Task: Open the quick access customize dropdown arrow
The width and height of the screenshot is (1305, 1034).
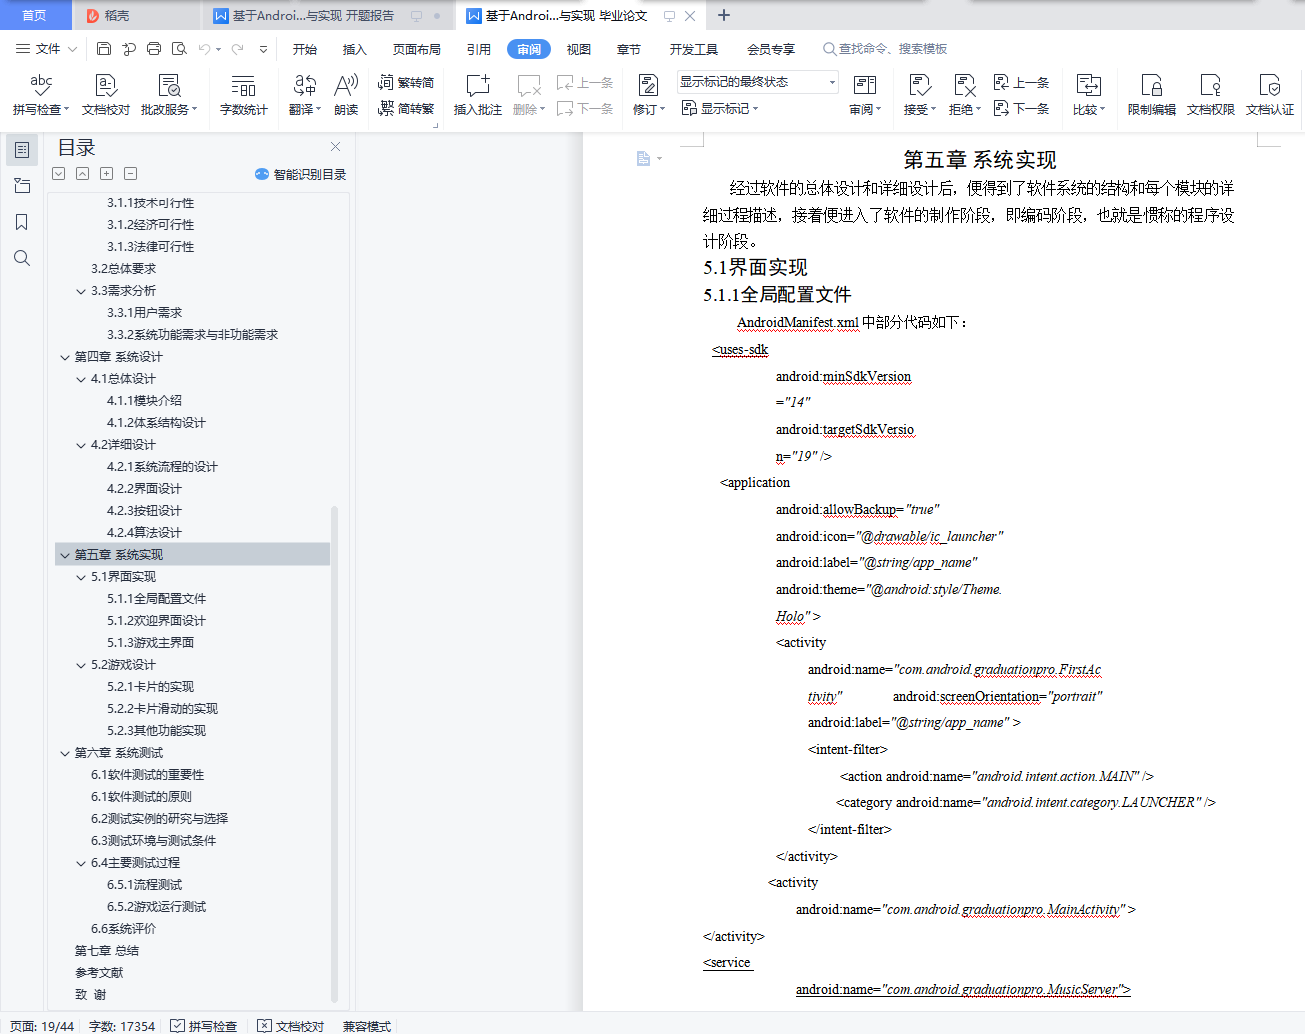Action: (x=263, y=48)
